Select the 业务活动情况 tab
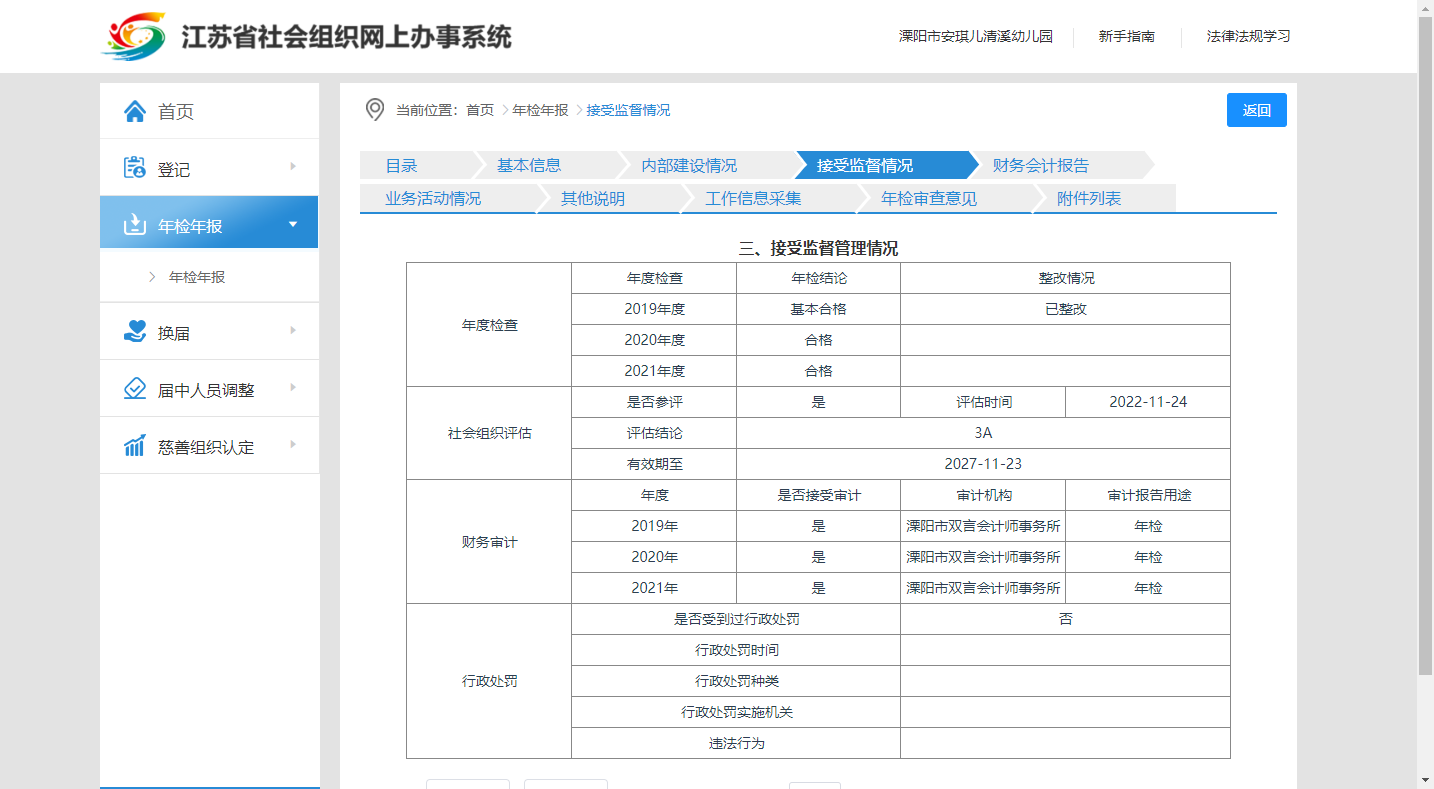The width and height of the screenshot is (1434, 789). click(x=433, y=199)
